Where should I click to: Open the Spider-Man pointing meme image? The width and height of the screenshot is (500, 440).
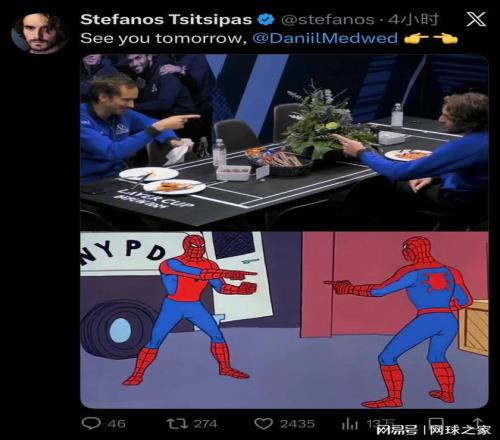tap(284, 320)
